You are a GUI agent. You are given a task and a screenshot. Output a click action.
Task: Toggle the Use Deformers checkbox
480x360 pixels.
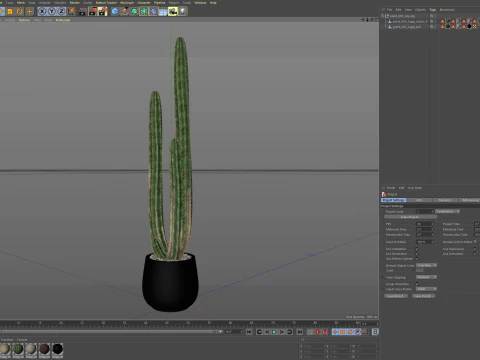[x=475, y=254]
